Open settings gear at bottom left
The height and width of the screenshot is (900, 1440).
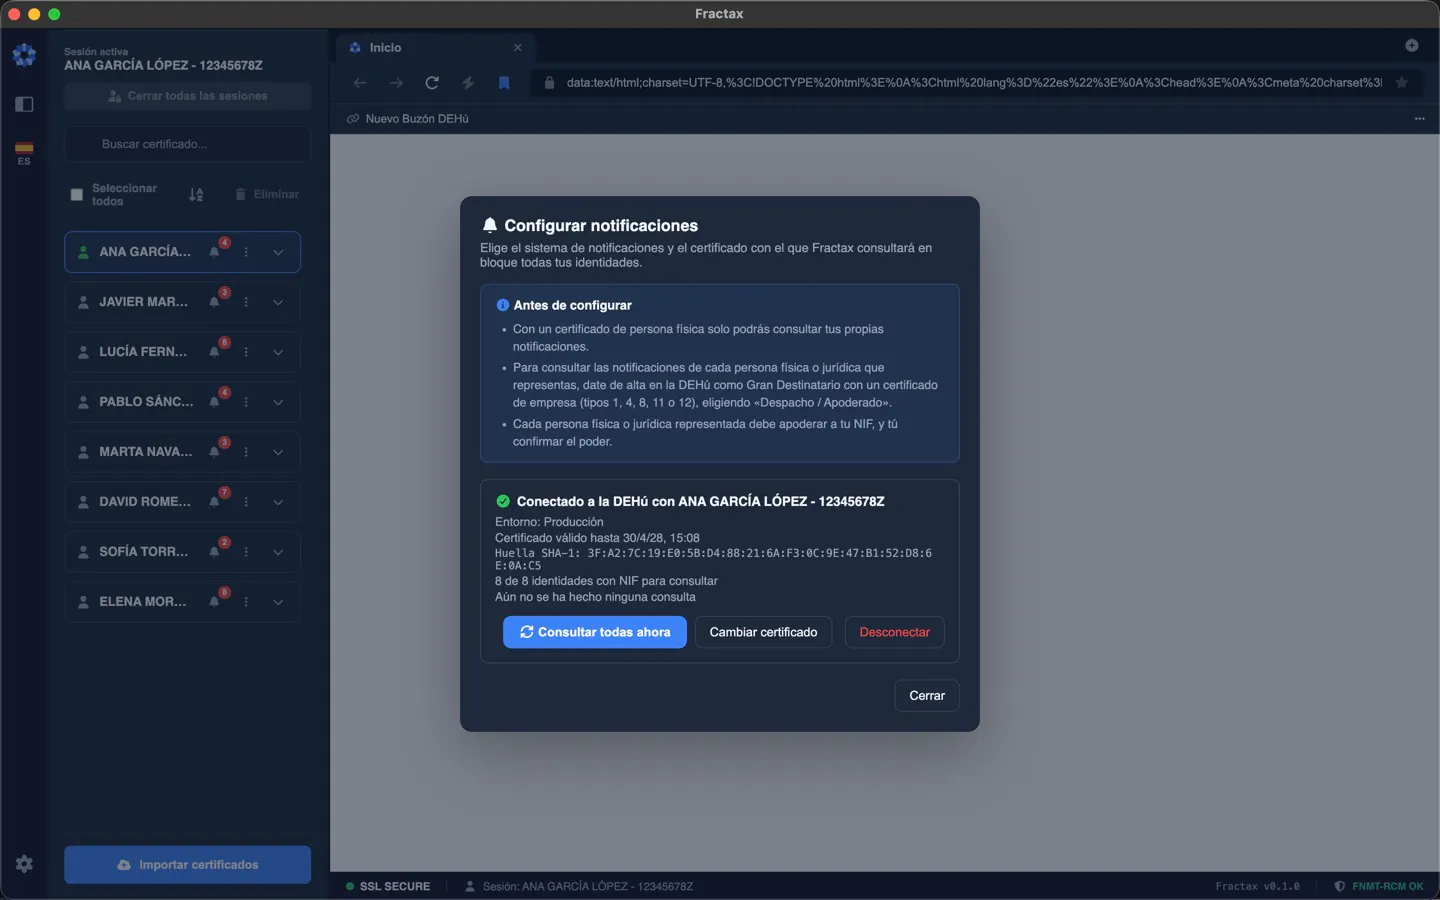tap(24, 864)
